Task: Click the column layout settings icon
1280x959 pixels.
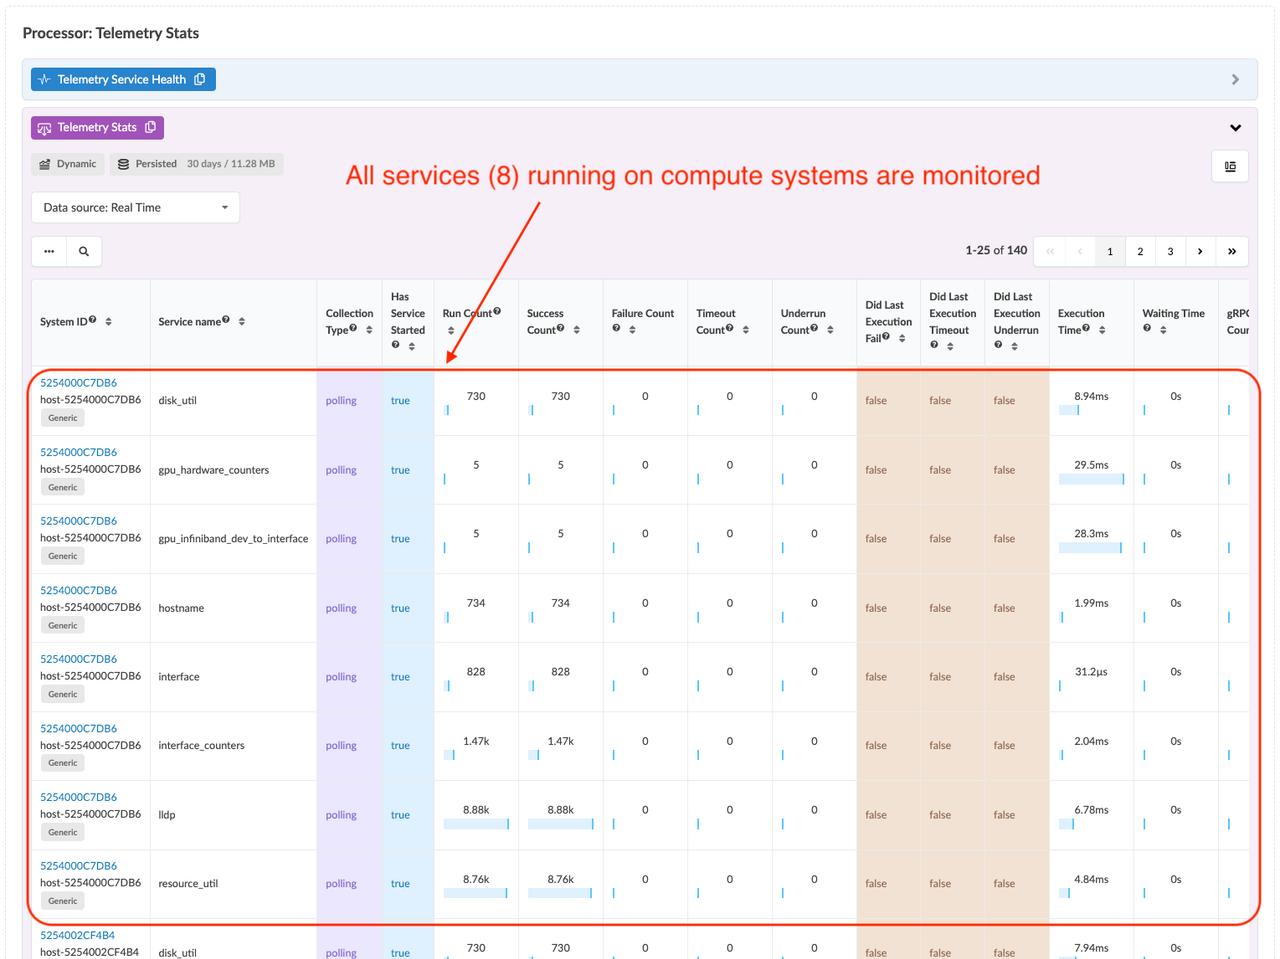Action: pyautogui.click(x=1230, y=166)
